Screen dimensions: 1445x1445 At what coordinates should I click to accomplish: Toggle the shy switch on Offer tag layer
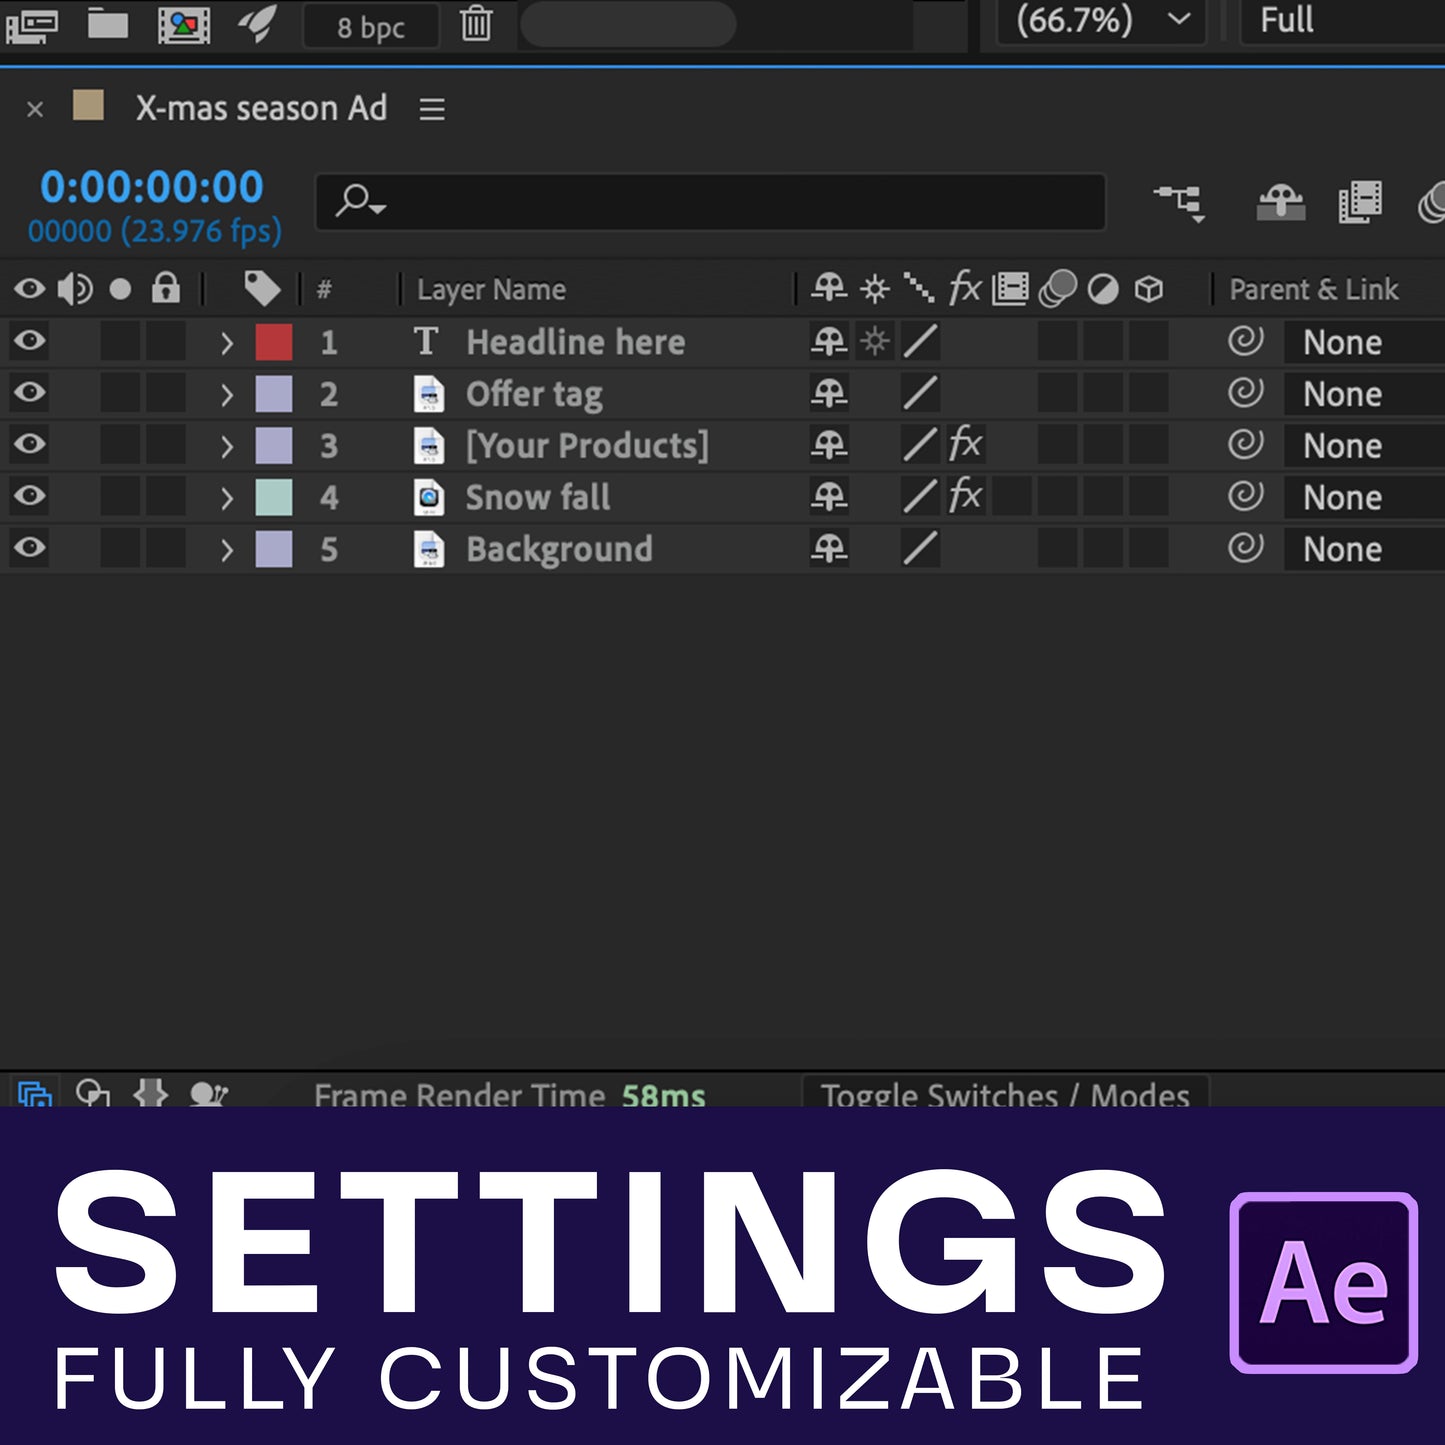pyautogui.click(x=829, y=393)
